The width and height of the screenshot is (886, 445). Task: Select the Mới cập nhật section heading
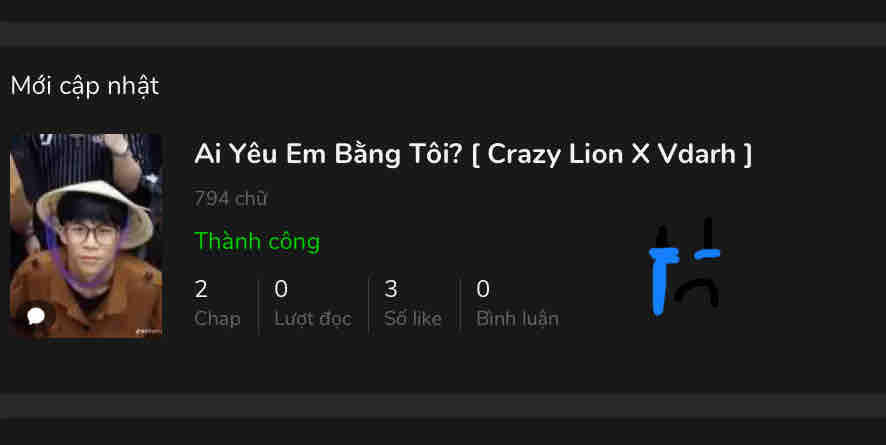(85, 86)
